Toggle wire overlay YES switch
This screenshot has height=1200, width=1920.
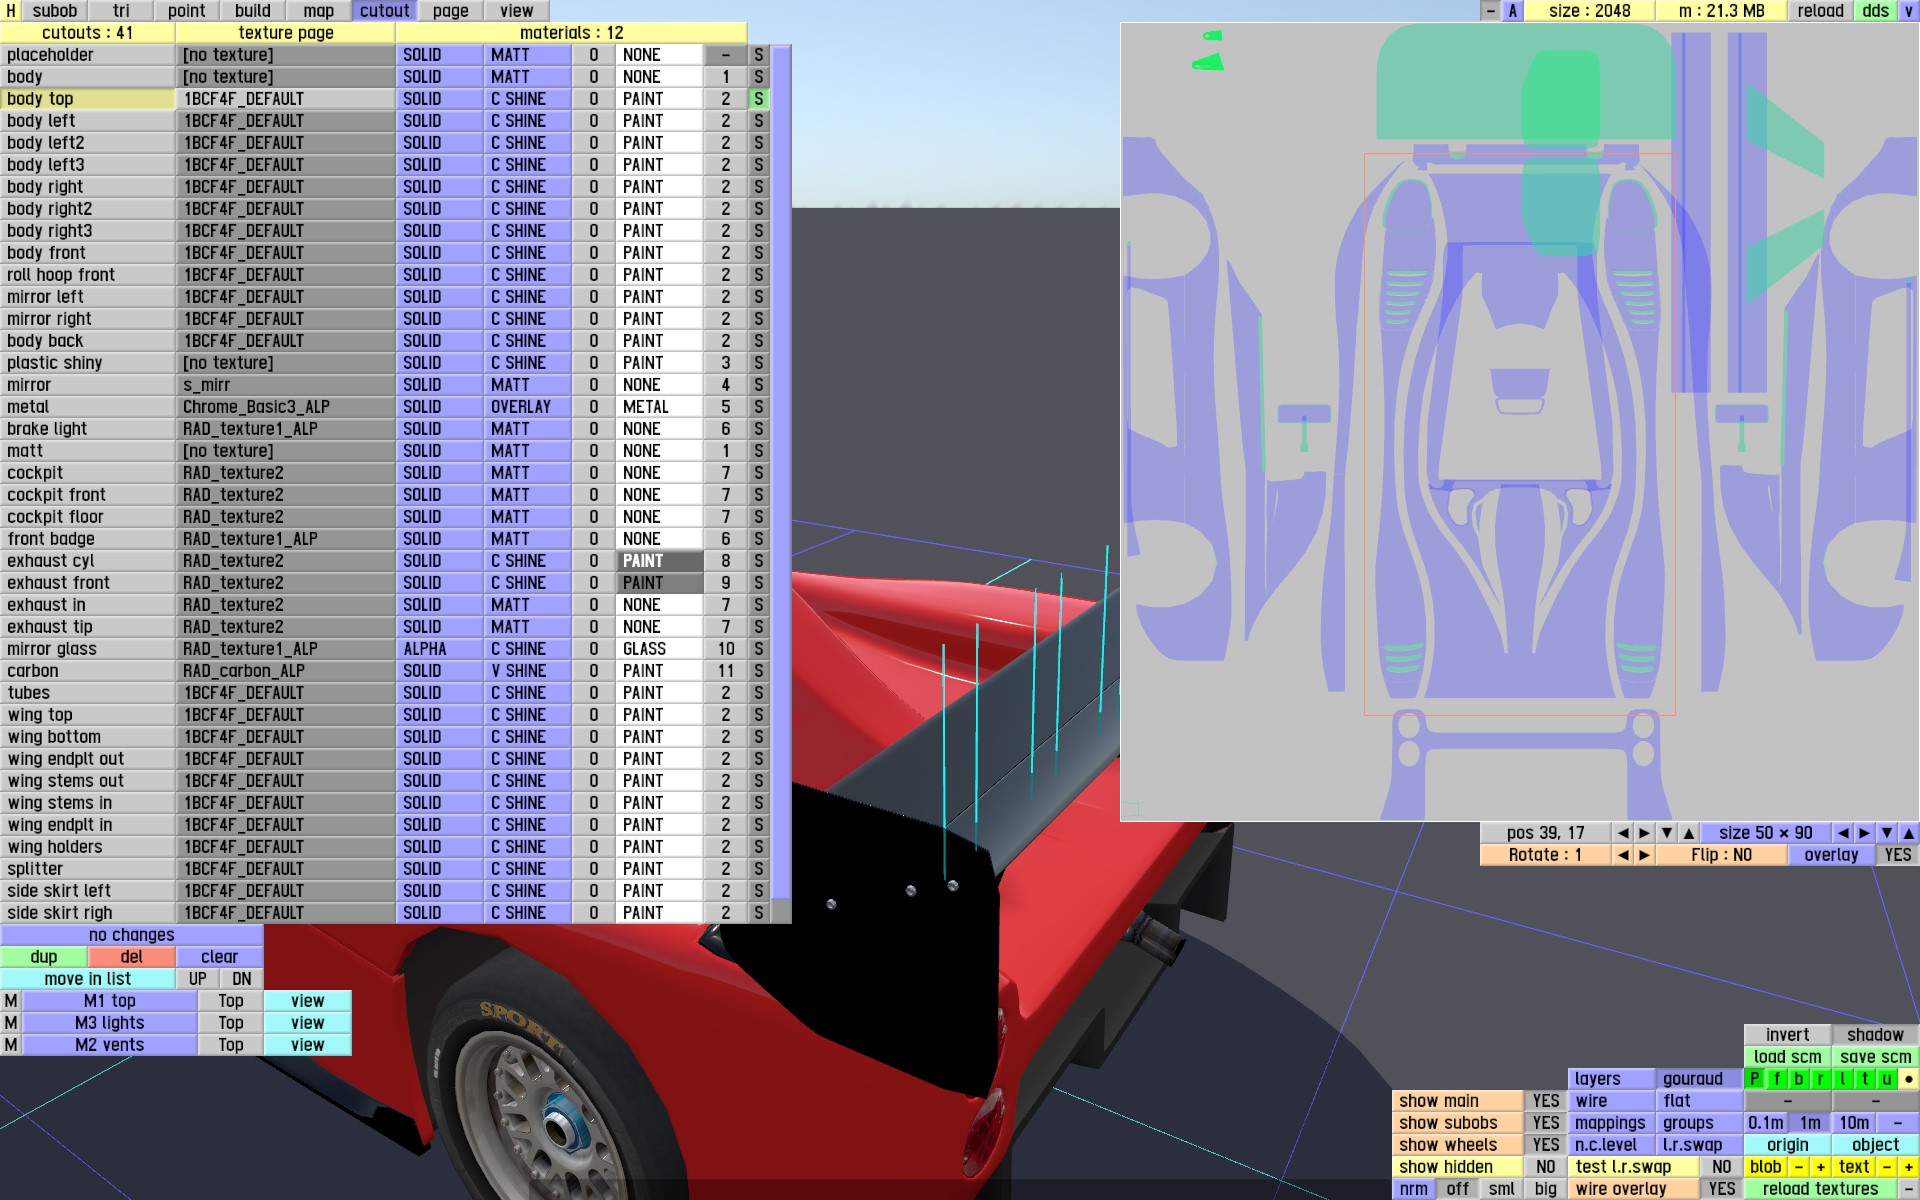1721,1189
